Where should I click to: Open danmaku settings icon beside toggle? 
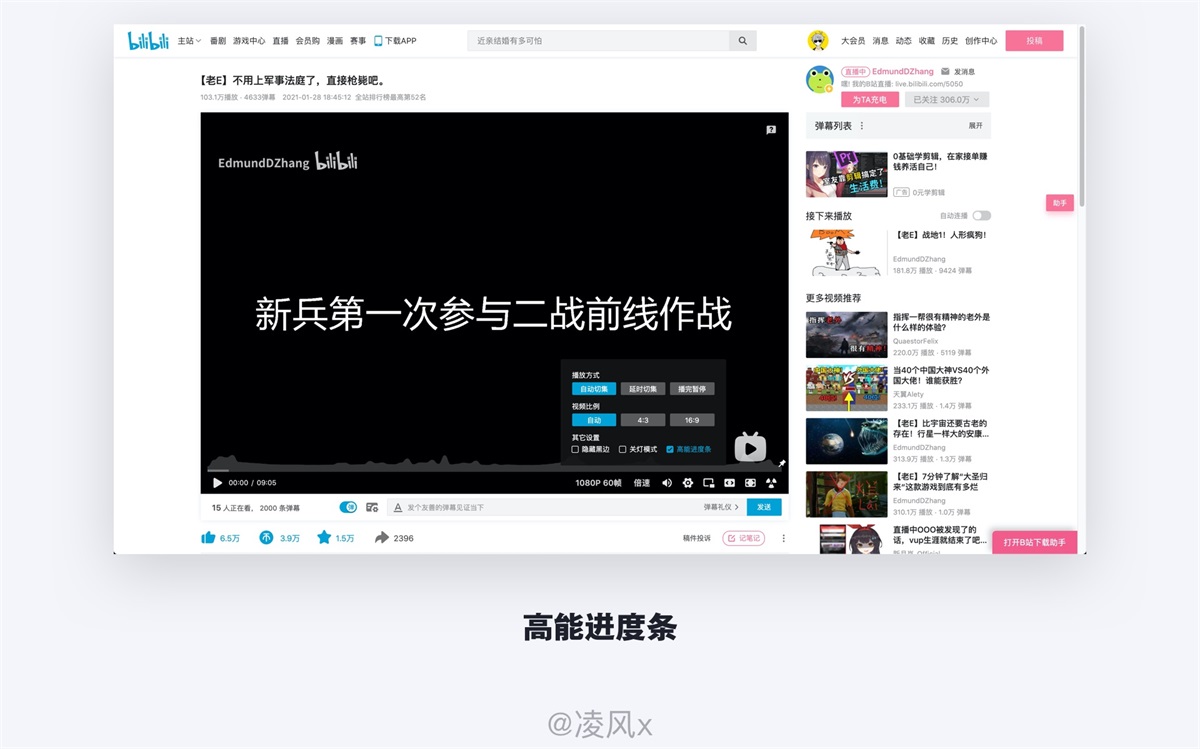tap(372, 507)
